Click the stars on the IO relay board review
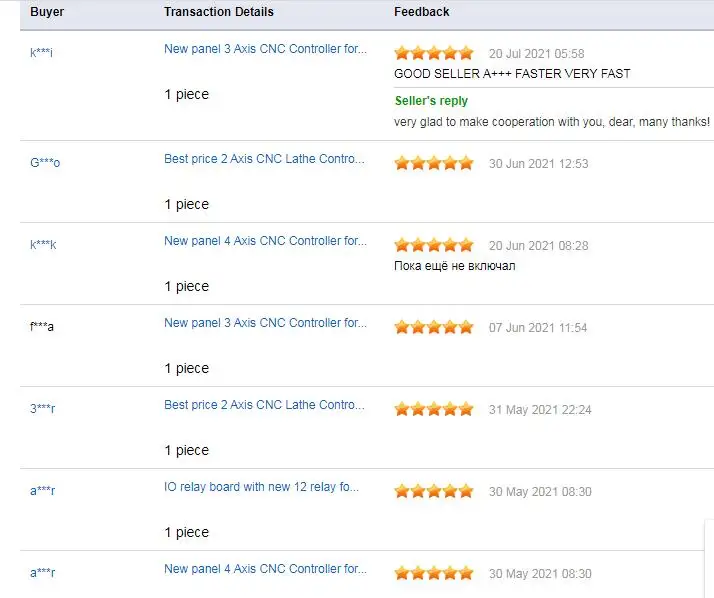 [x=434, y=491]
